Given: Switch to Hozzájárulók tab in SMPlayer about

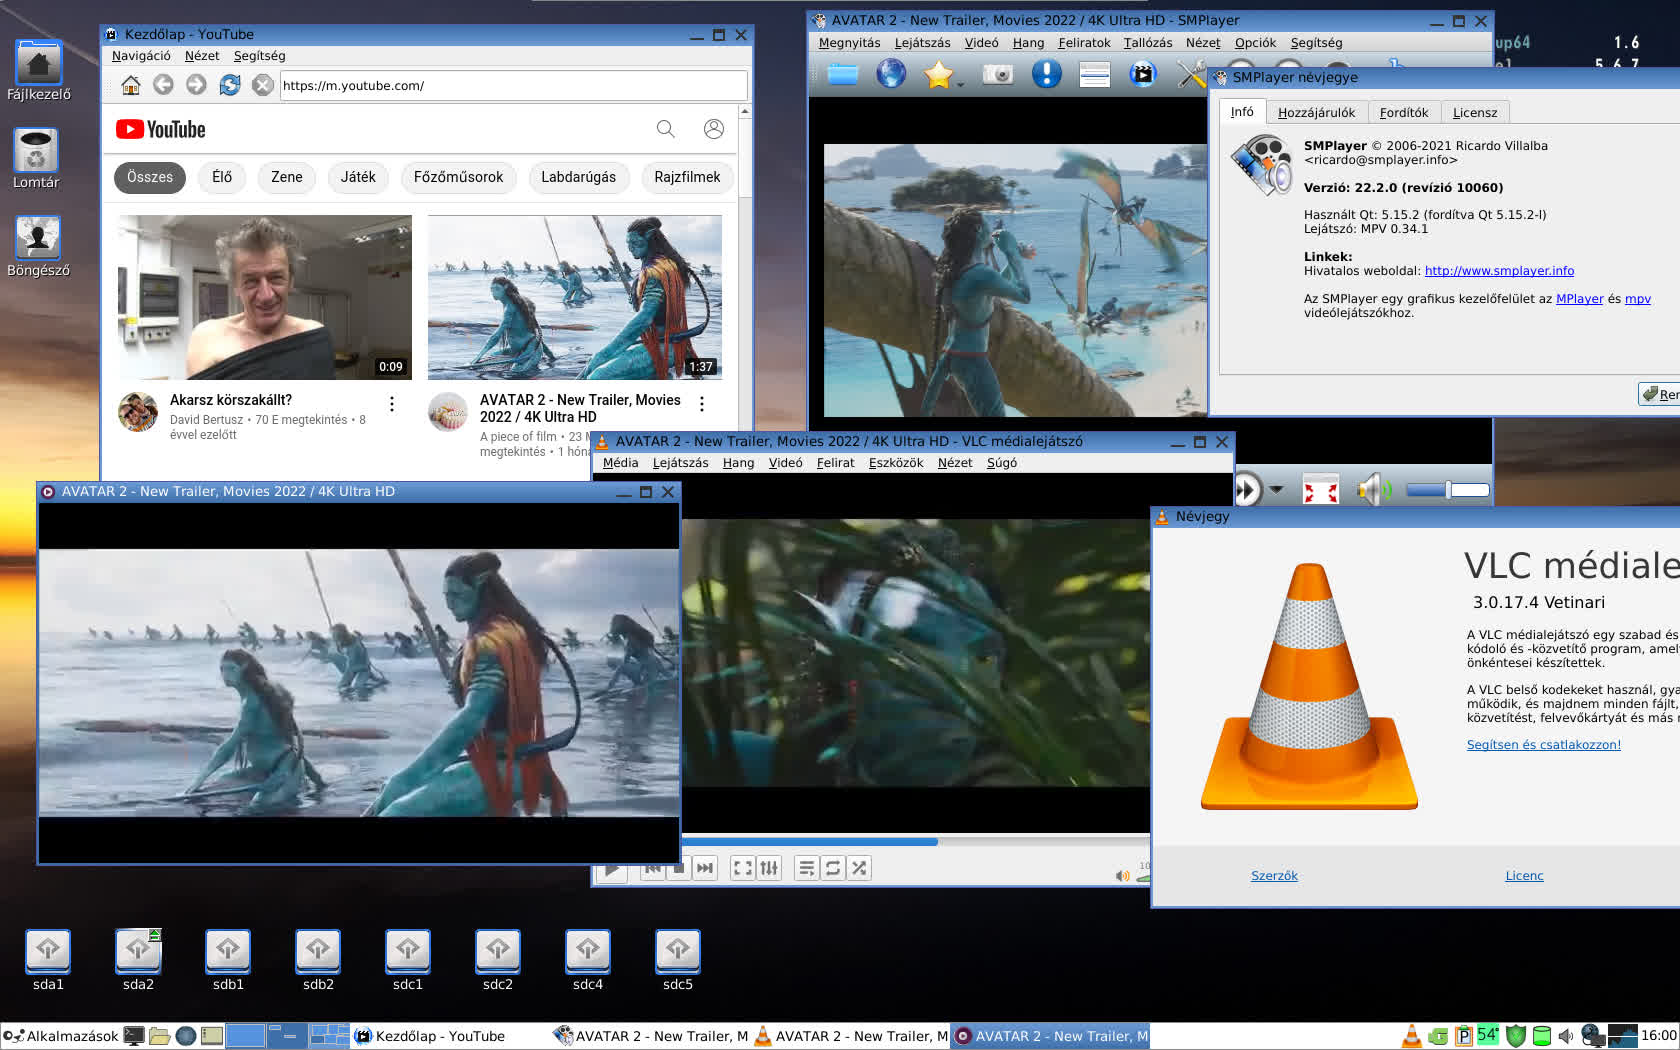Looking at the screenshot, I should point(1316,113).
